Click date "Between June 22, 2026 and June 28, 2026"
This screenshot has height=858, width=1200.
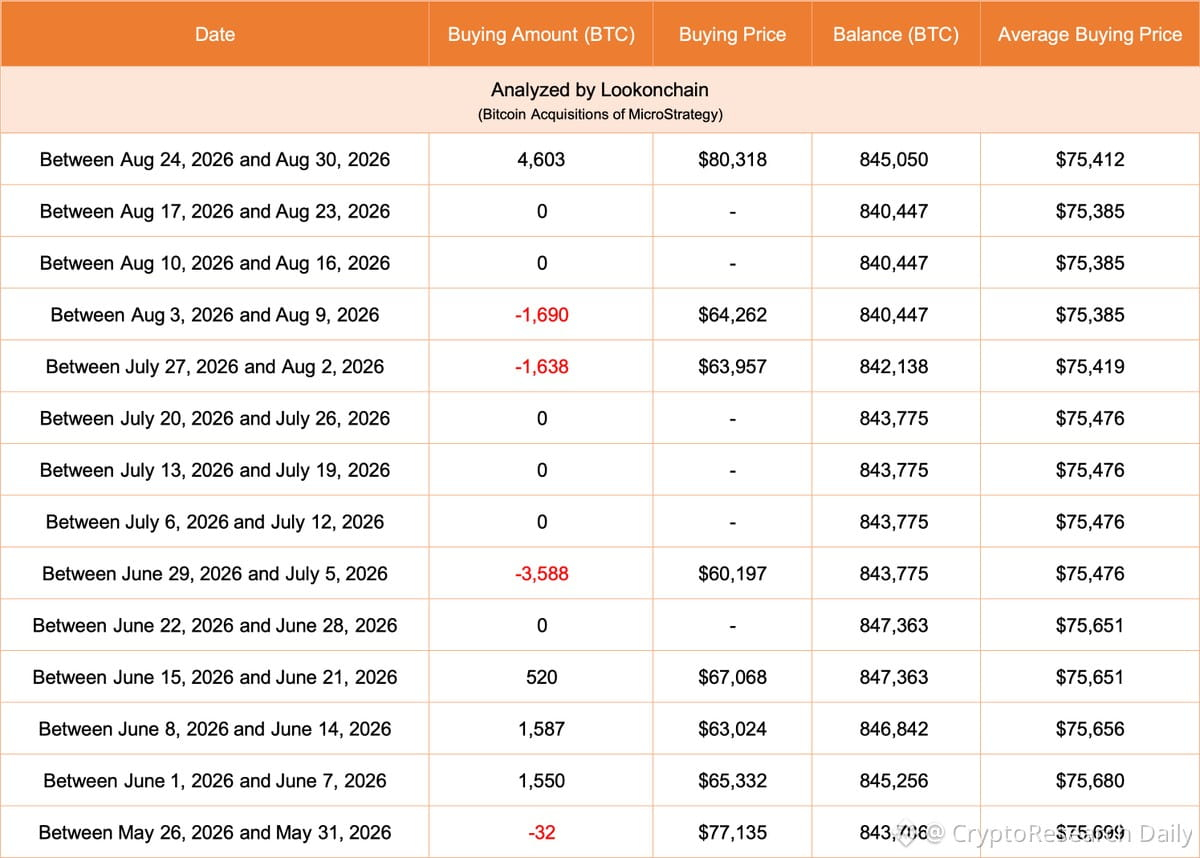pyautogui.click(x=215, y=626)
